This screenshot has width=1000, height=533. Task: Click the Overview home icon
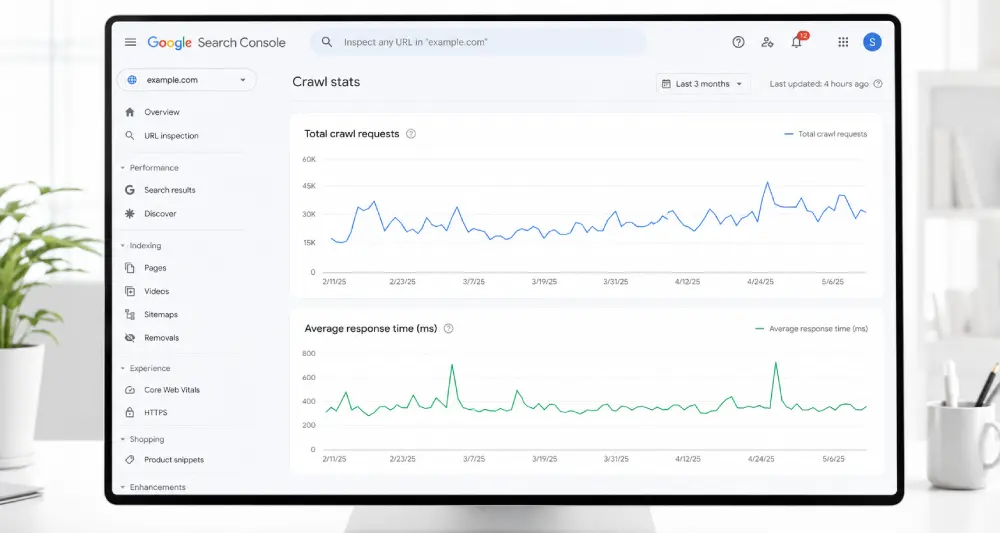[130, 112]
